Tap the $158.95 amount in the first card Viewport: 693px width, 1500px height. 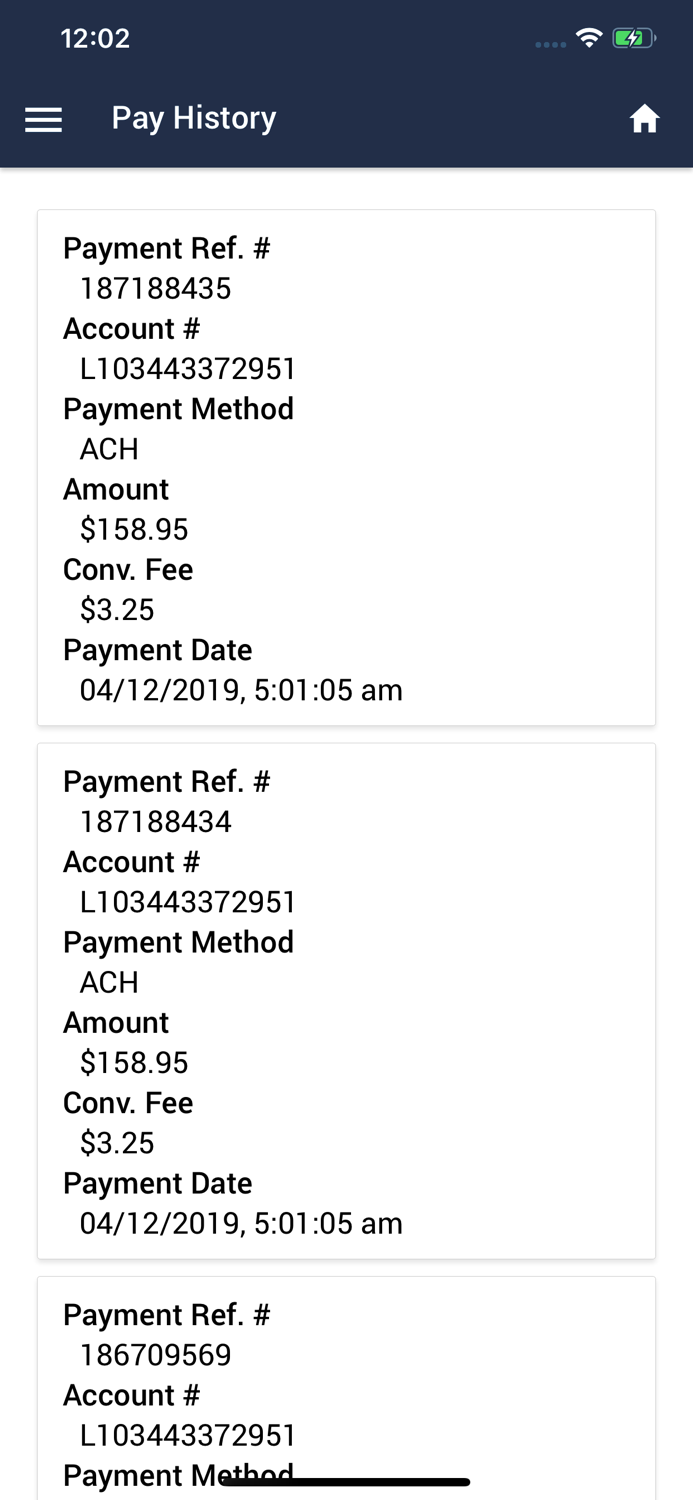tap(134, 529)
